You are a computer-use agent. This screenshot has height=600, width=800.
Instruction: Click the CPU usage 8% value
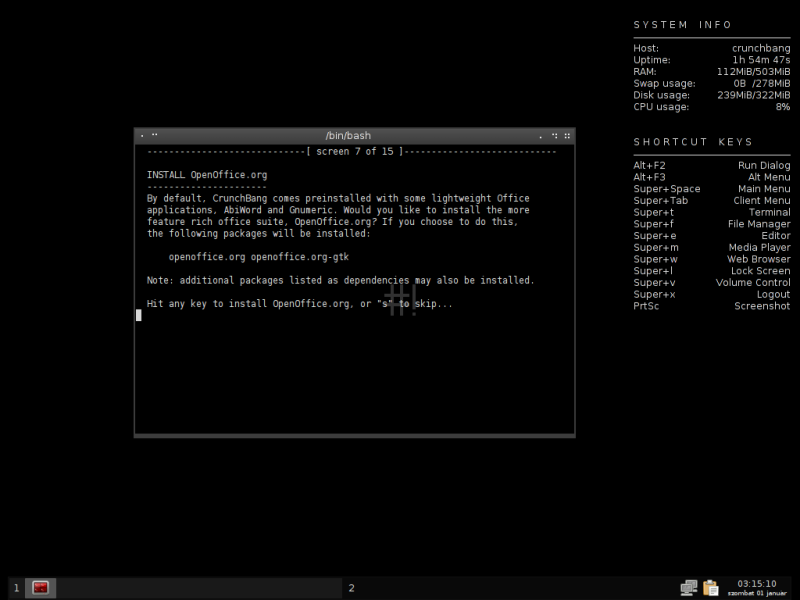tap(783, 107)
